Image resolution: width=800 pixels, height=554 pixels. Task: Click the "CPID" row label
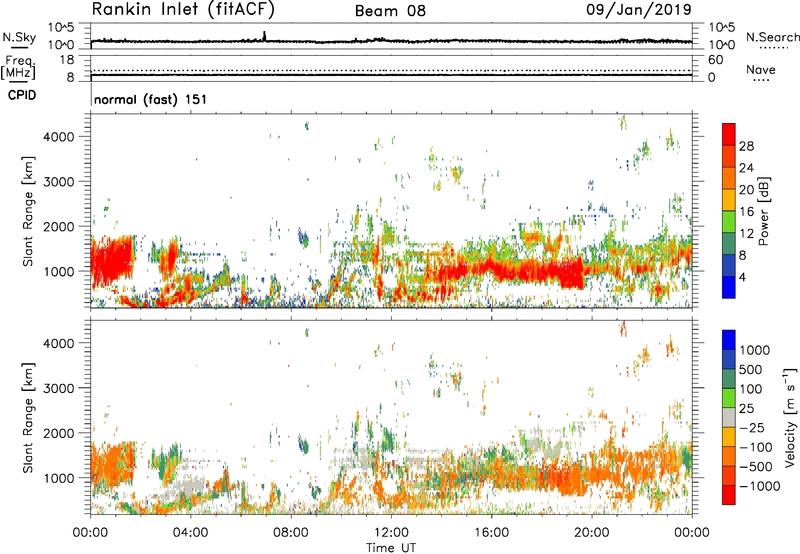pos(22,95)
